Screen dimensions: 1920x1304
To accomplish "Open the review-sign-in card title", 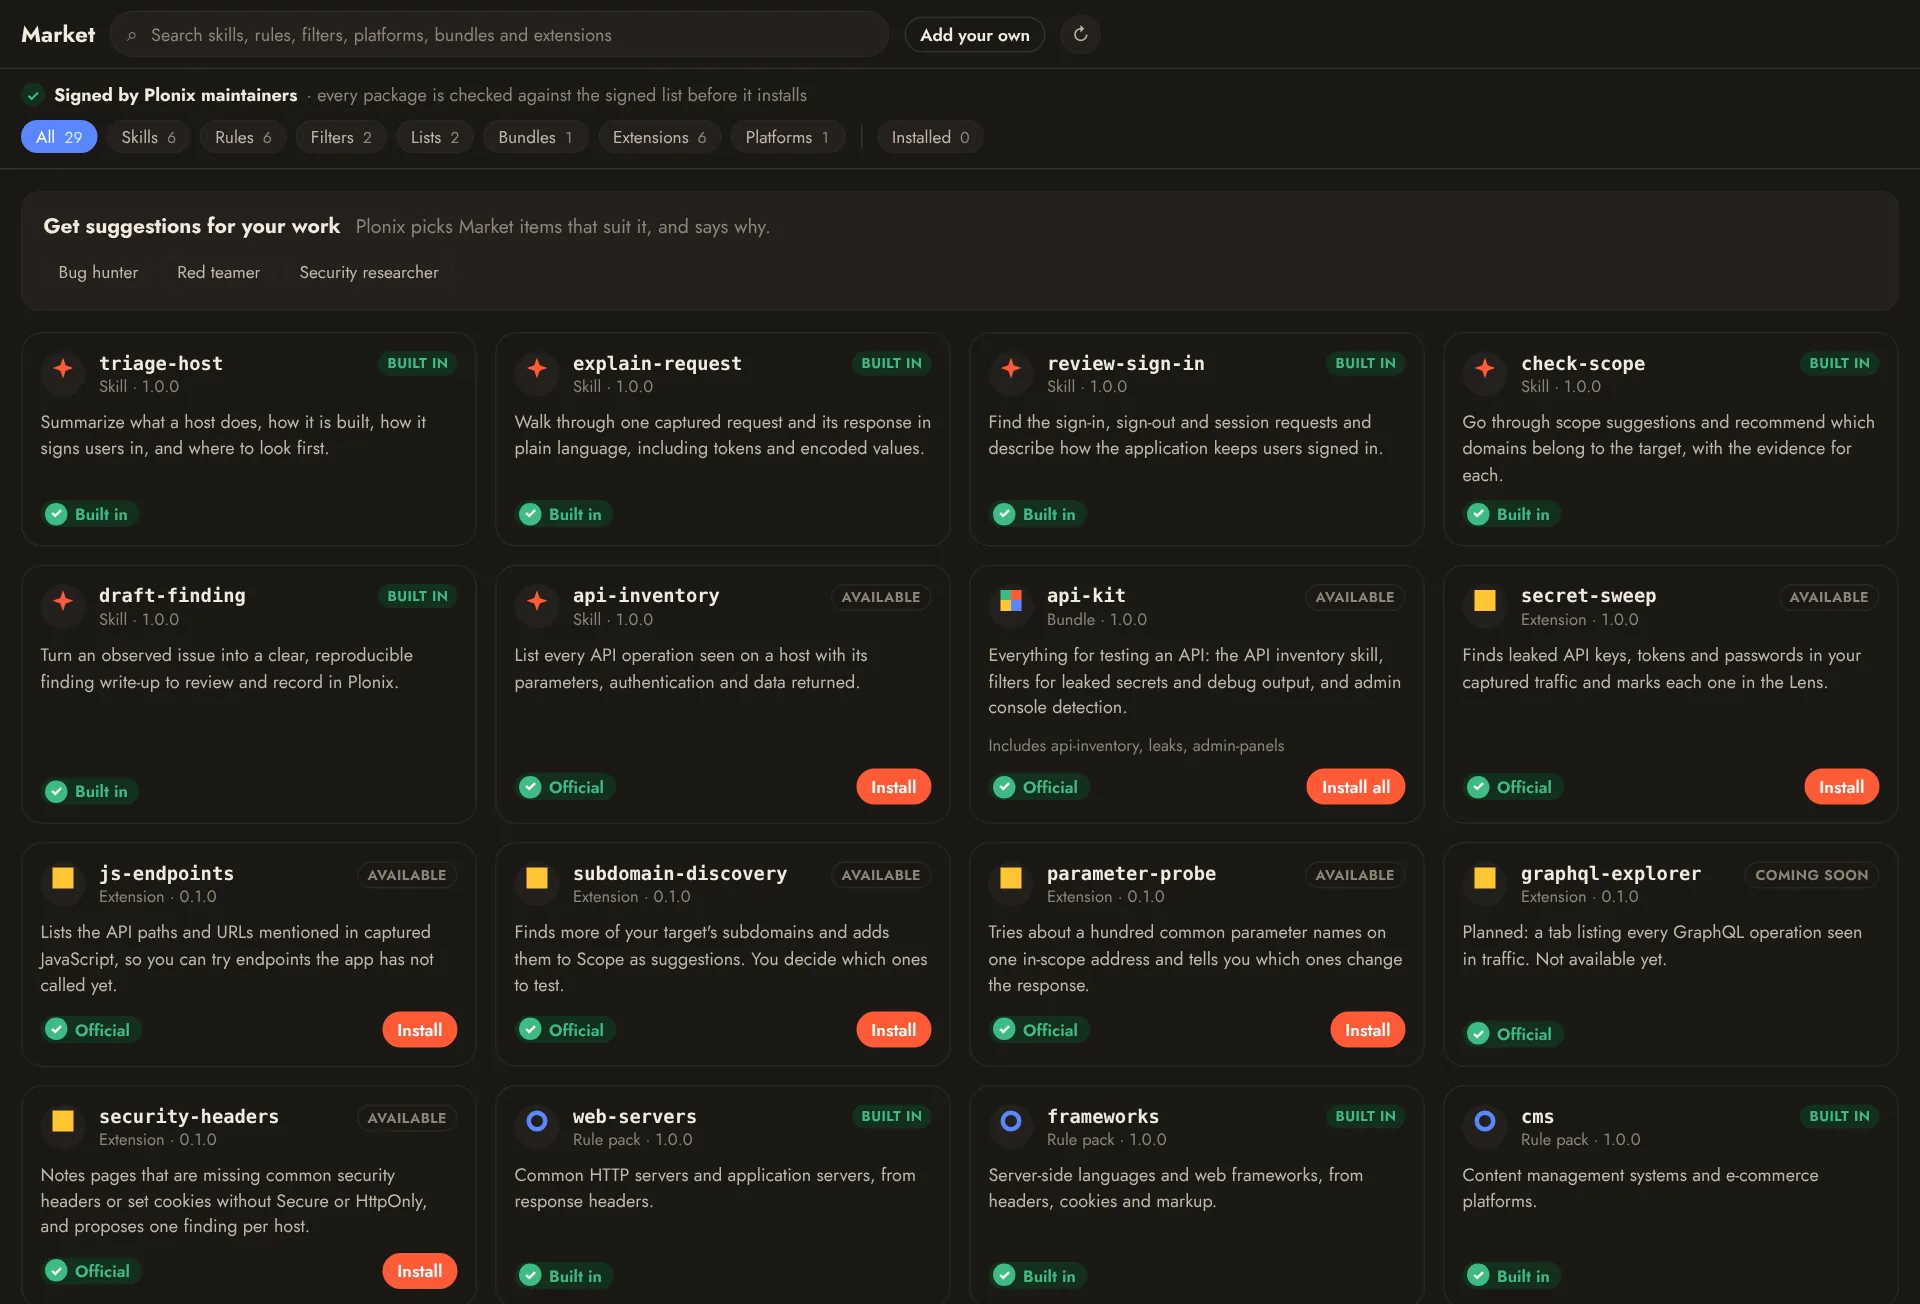I will point(1126,363).
